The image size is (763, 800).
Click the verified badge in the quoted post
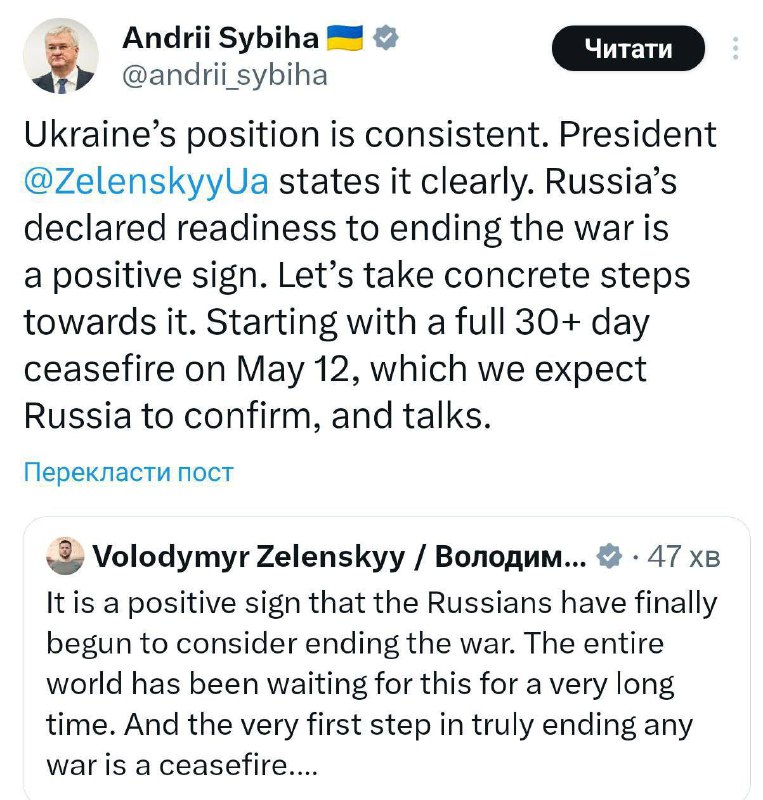pyautogui.click(x=609, y=556)
